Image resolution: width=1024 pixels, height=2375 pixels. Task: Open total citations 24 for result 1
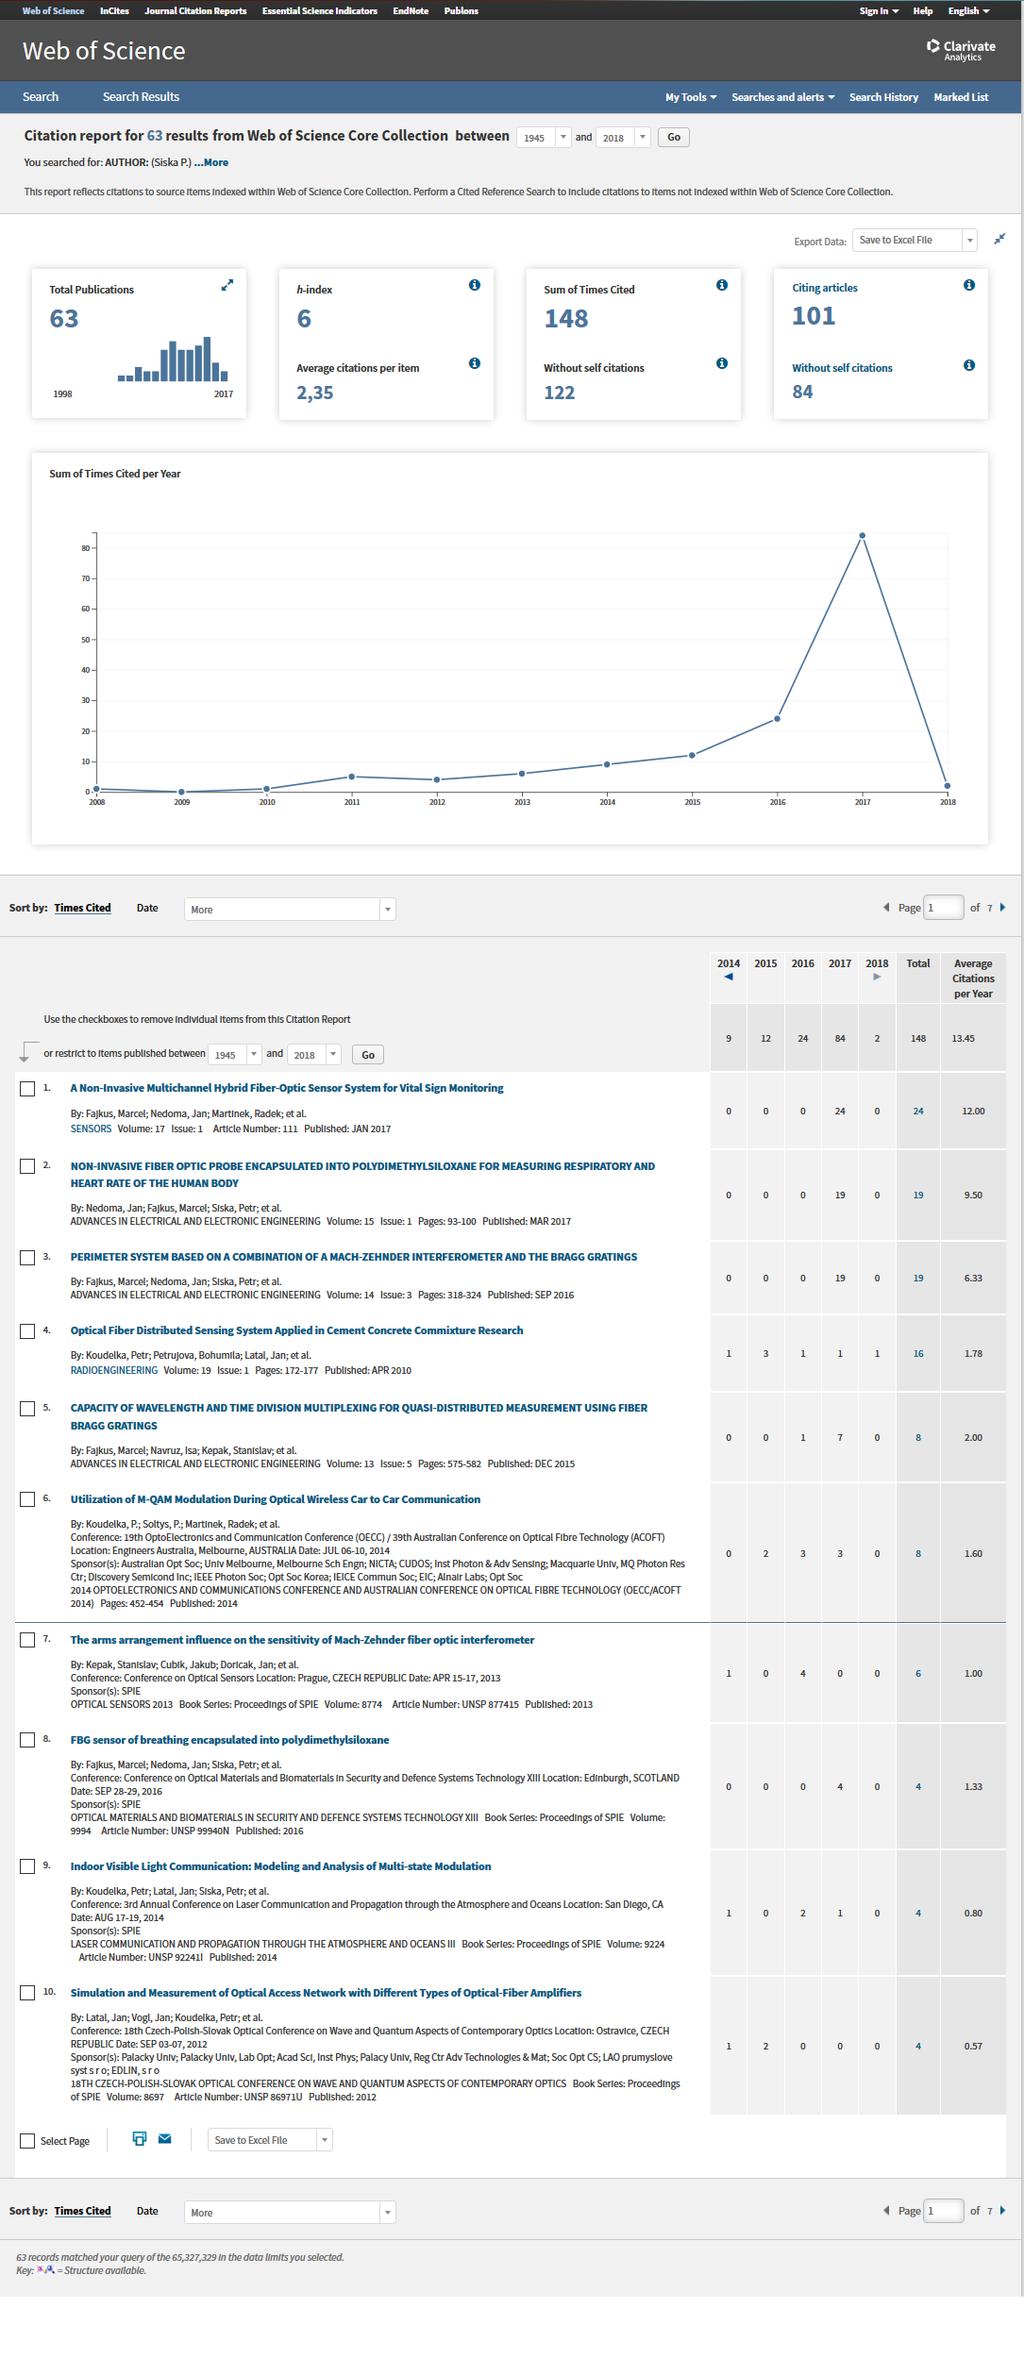click(x=918, y=1111)
